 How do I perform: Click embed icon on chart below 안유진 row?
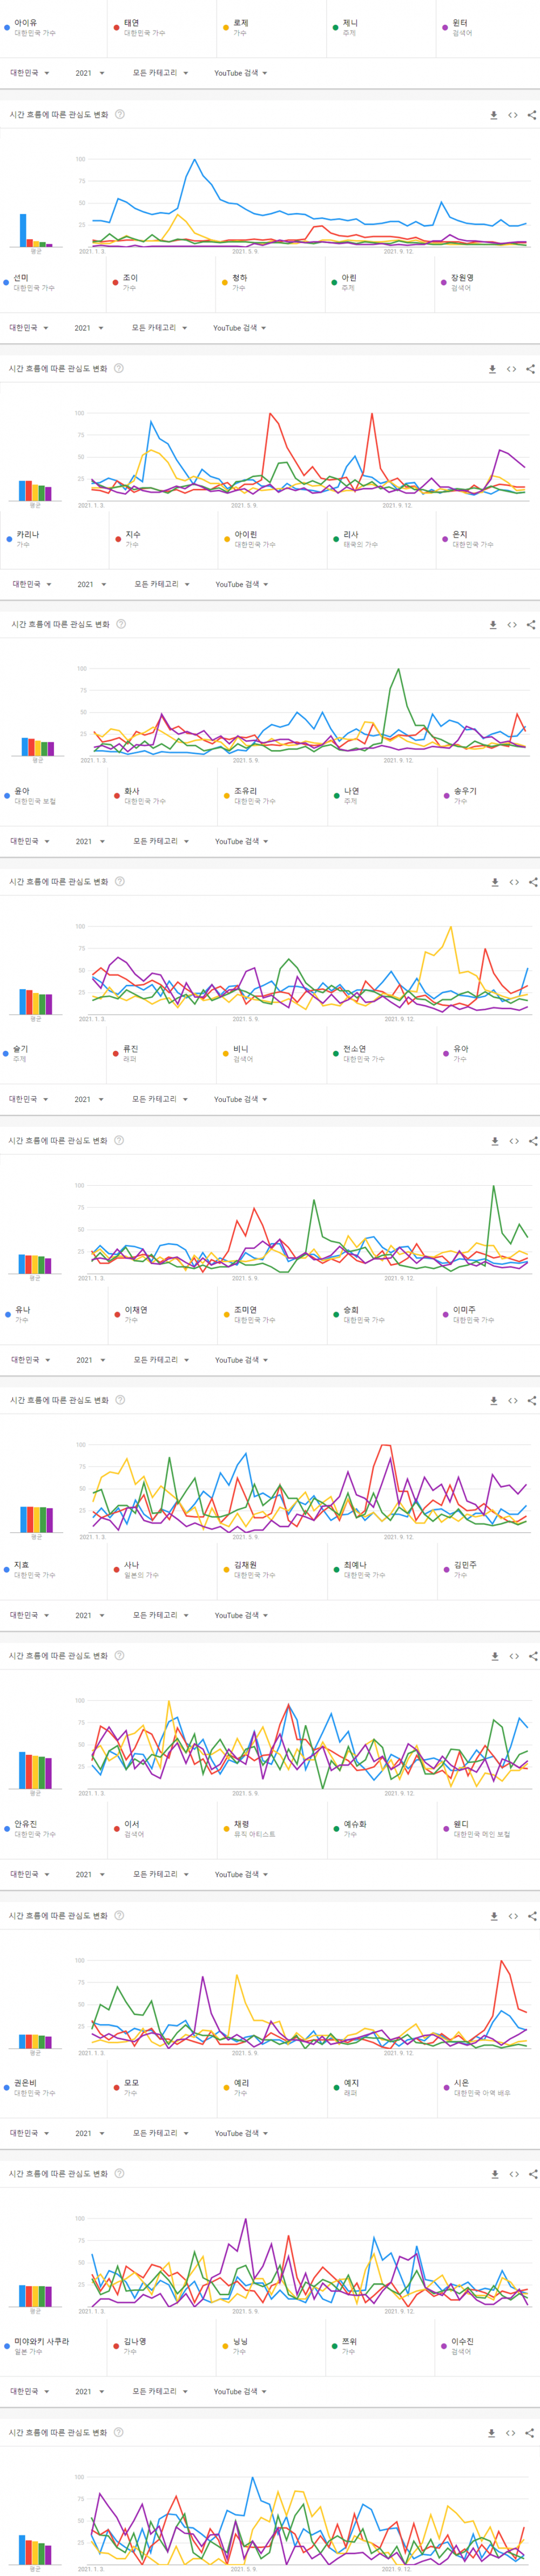[x=514, y=1917]
